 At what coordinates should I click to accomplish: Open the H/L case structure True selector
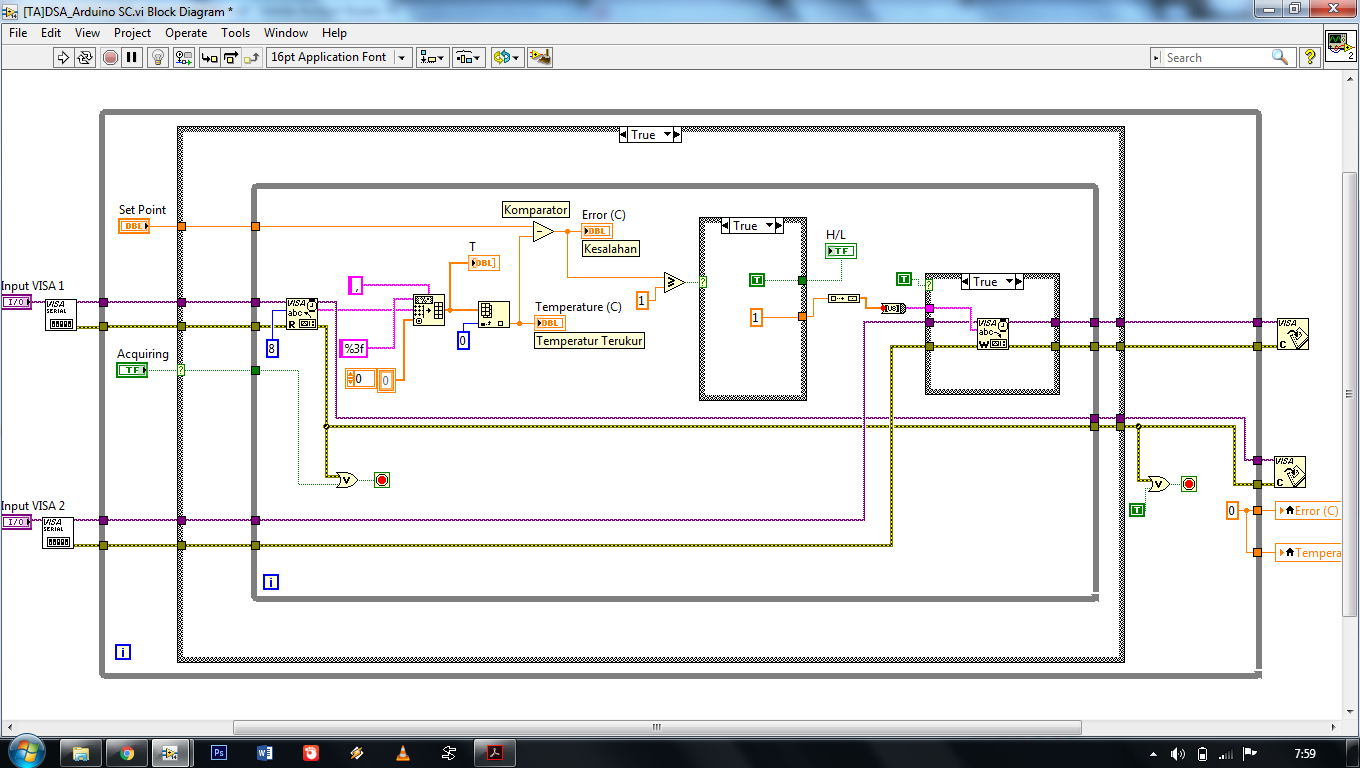click(751, 226)
